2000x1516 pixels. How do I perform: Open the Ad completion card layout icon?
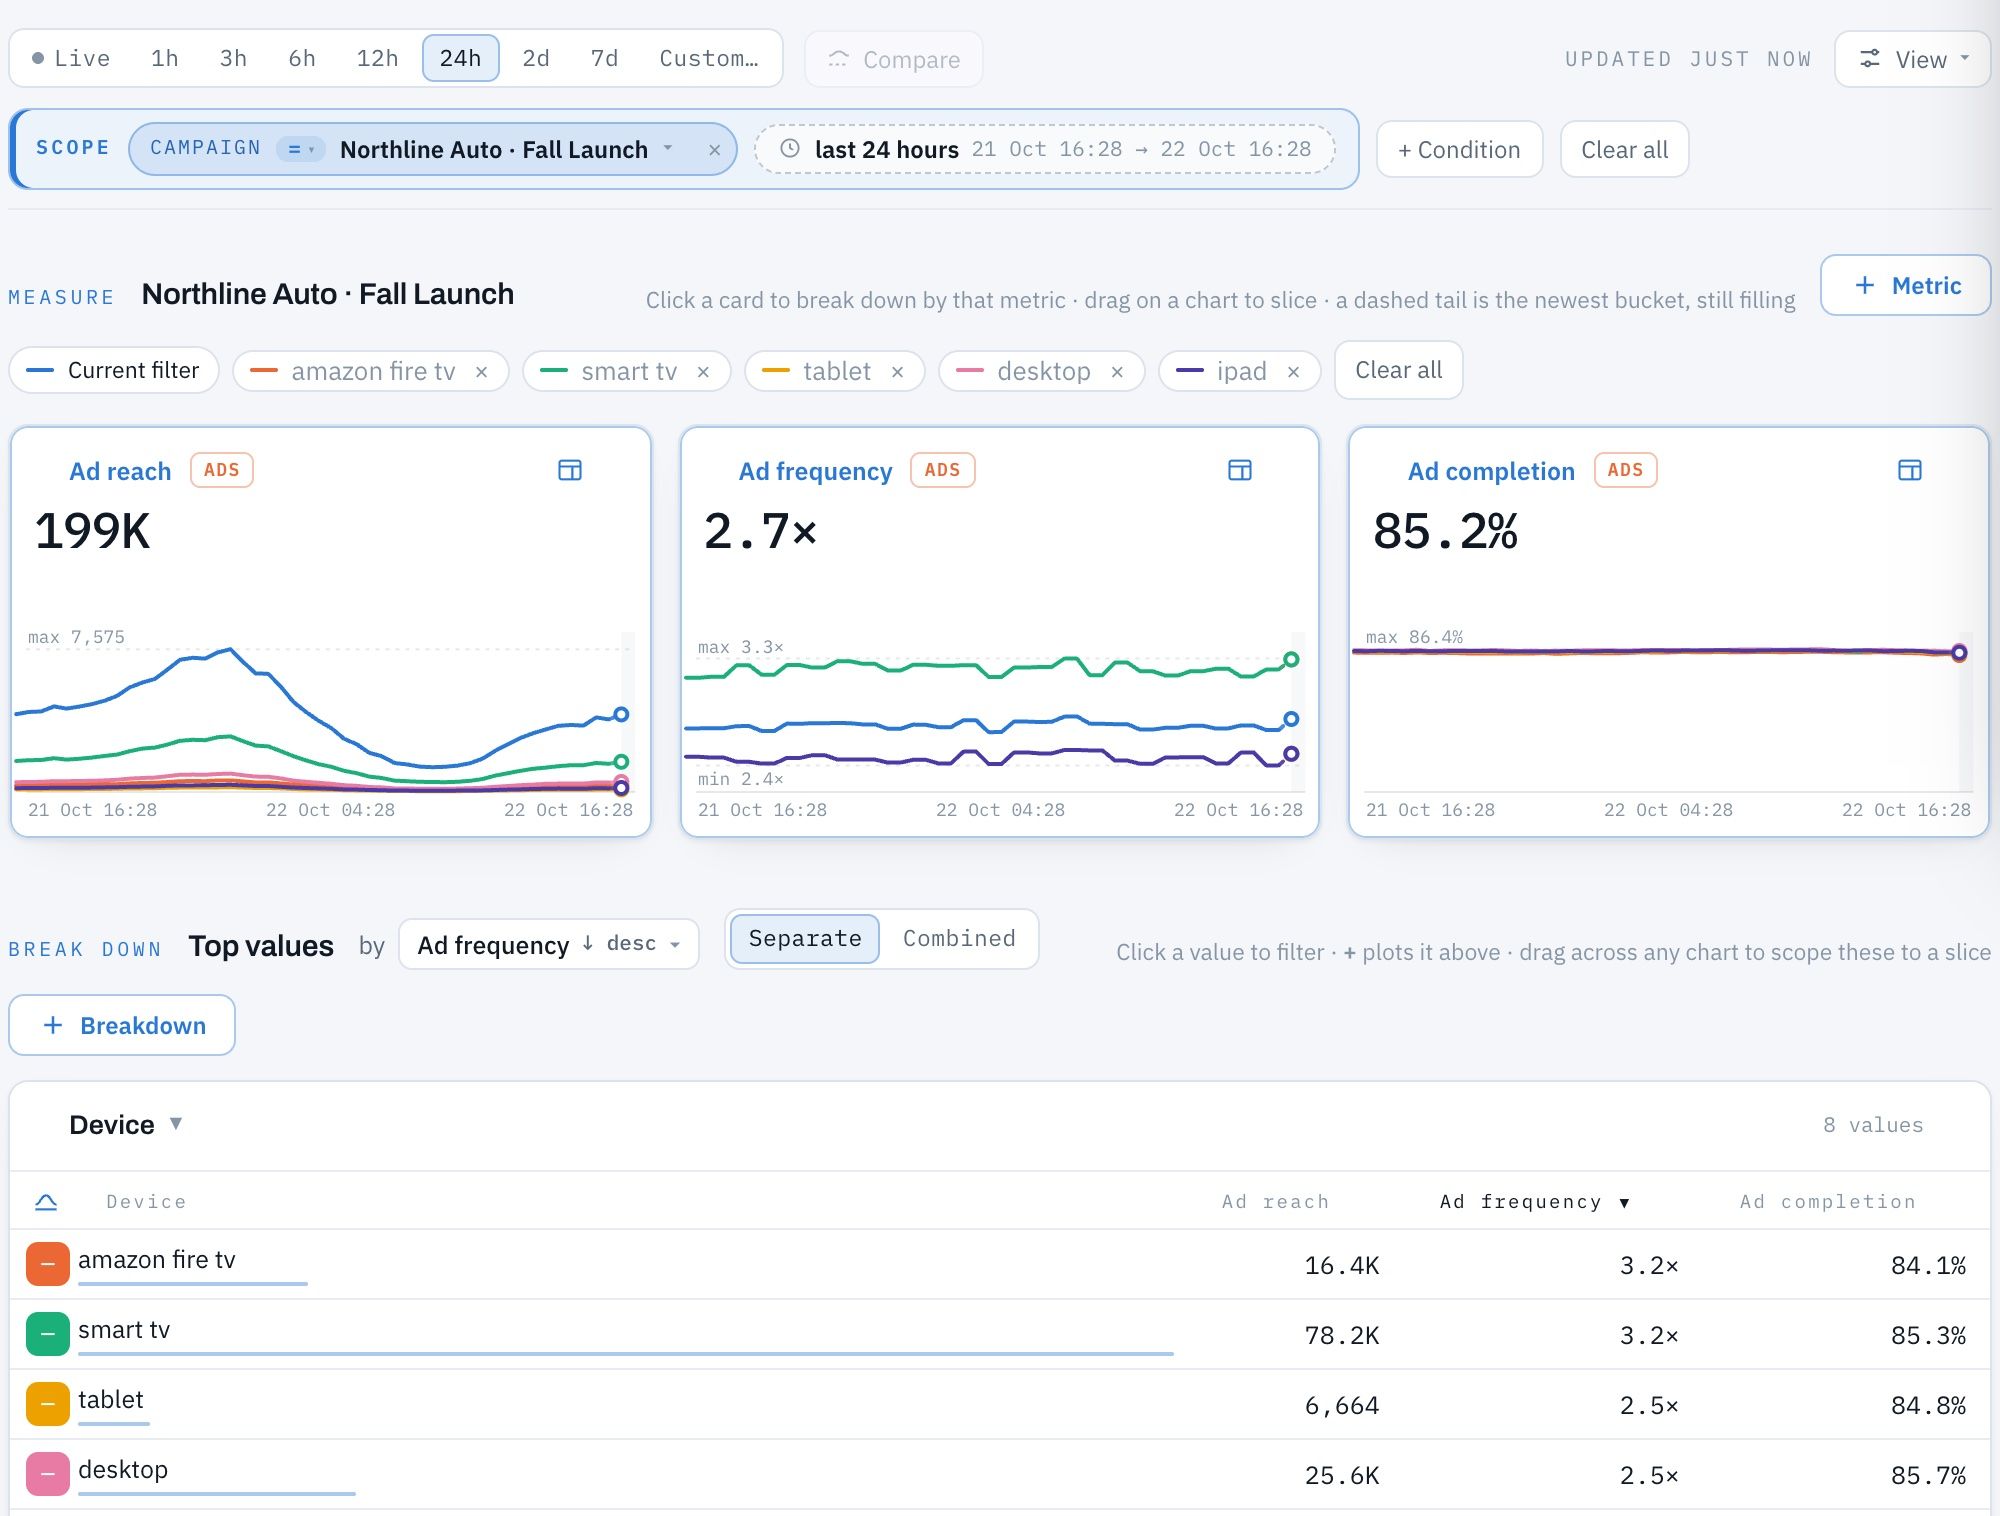click(x=1910, y=470)
